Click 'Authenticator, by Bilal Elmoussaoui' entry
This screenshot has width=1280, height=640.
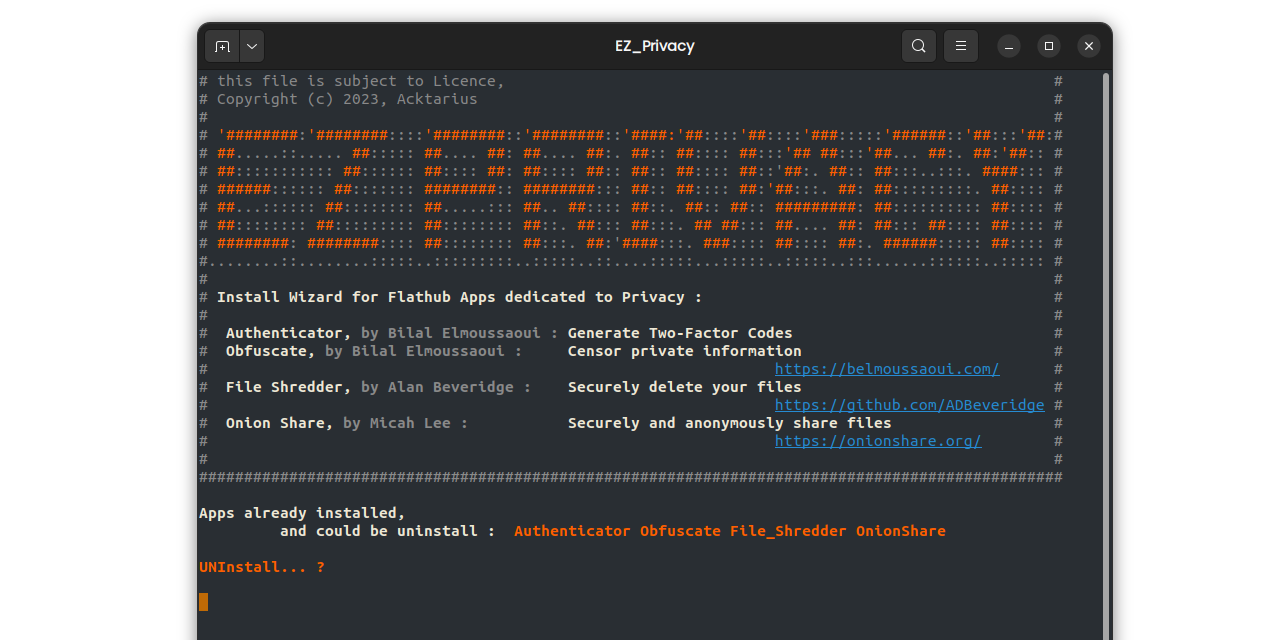pyautogui.click(x=392, y=333)
